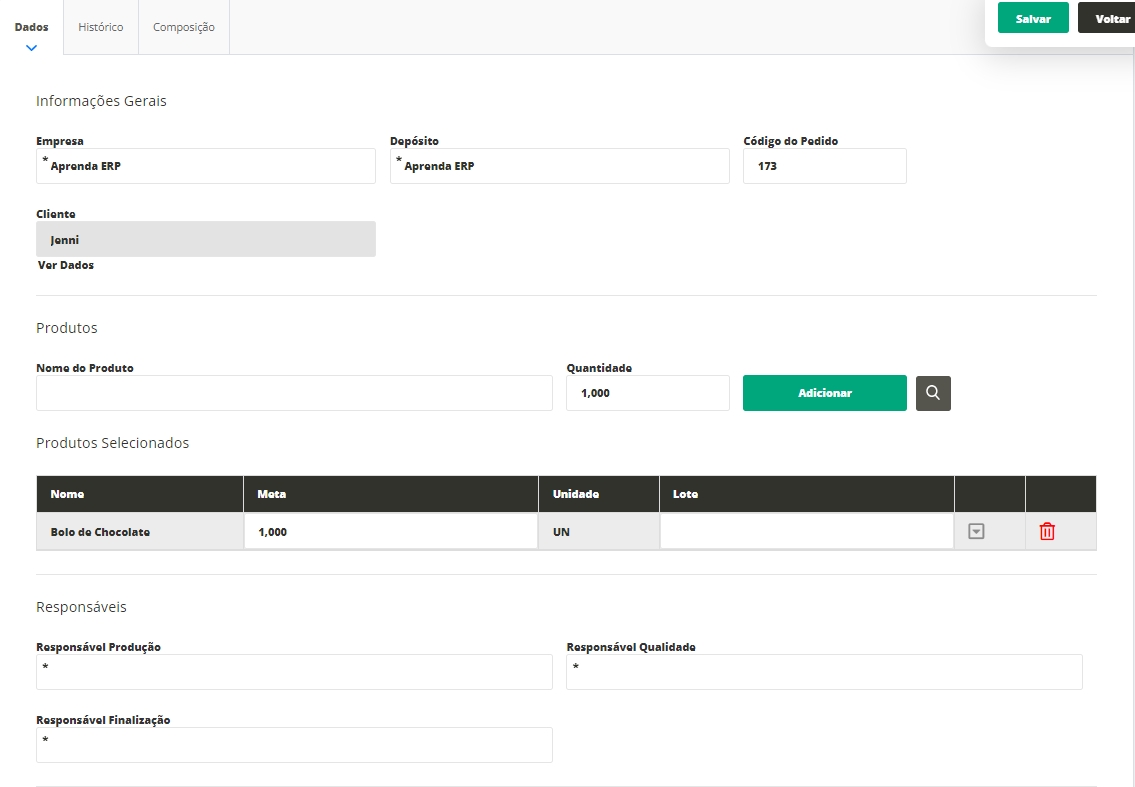Edit the Meta value for Bolo de Chocolate

coord(390,532)
